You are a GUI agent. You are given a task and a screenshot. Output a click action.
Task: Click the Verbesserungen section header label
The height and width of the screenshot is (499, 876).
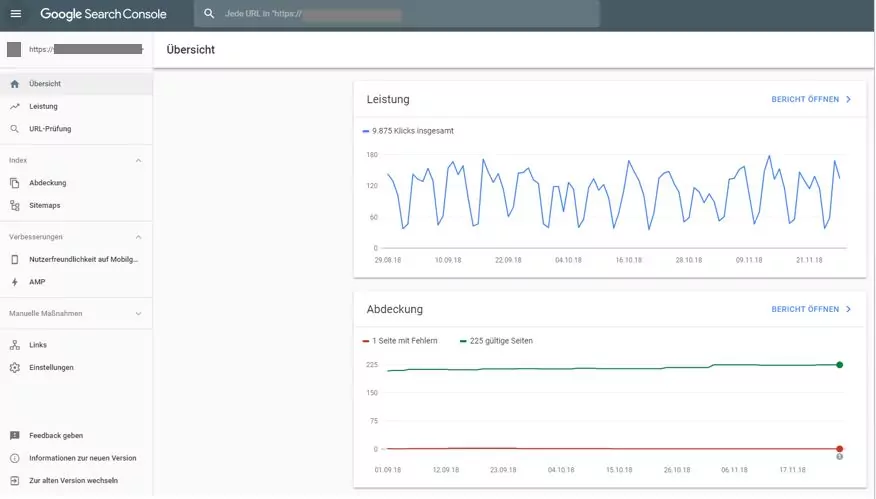pyautogui.click(x=36, y=237)
